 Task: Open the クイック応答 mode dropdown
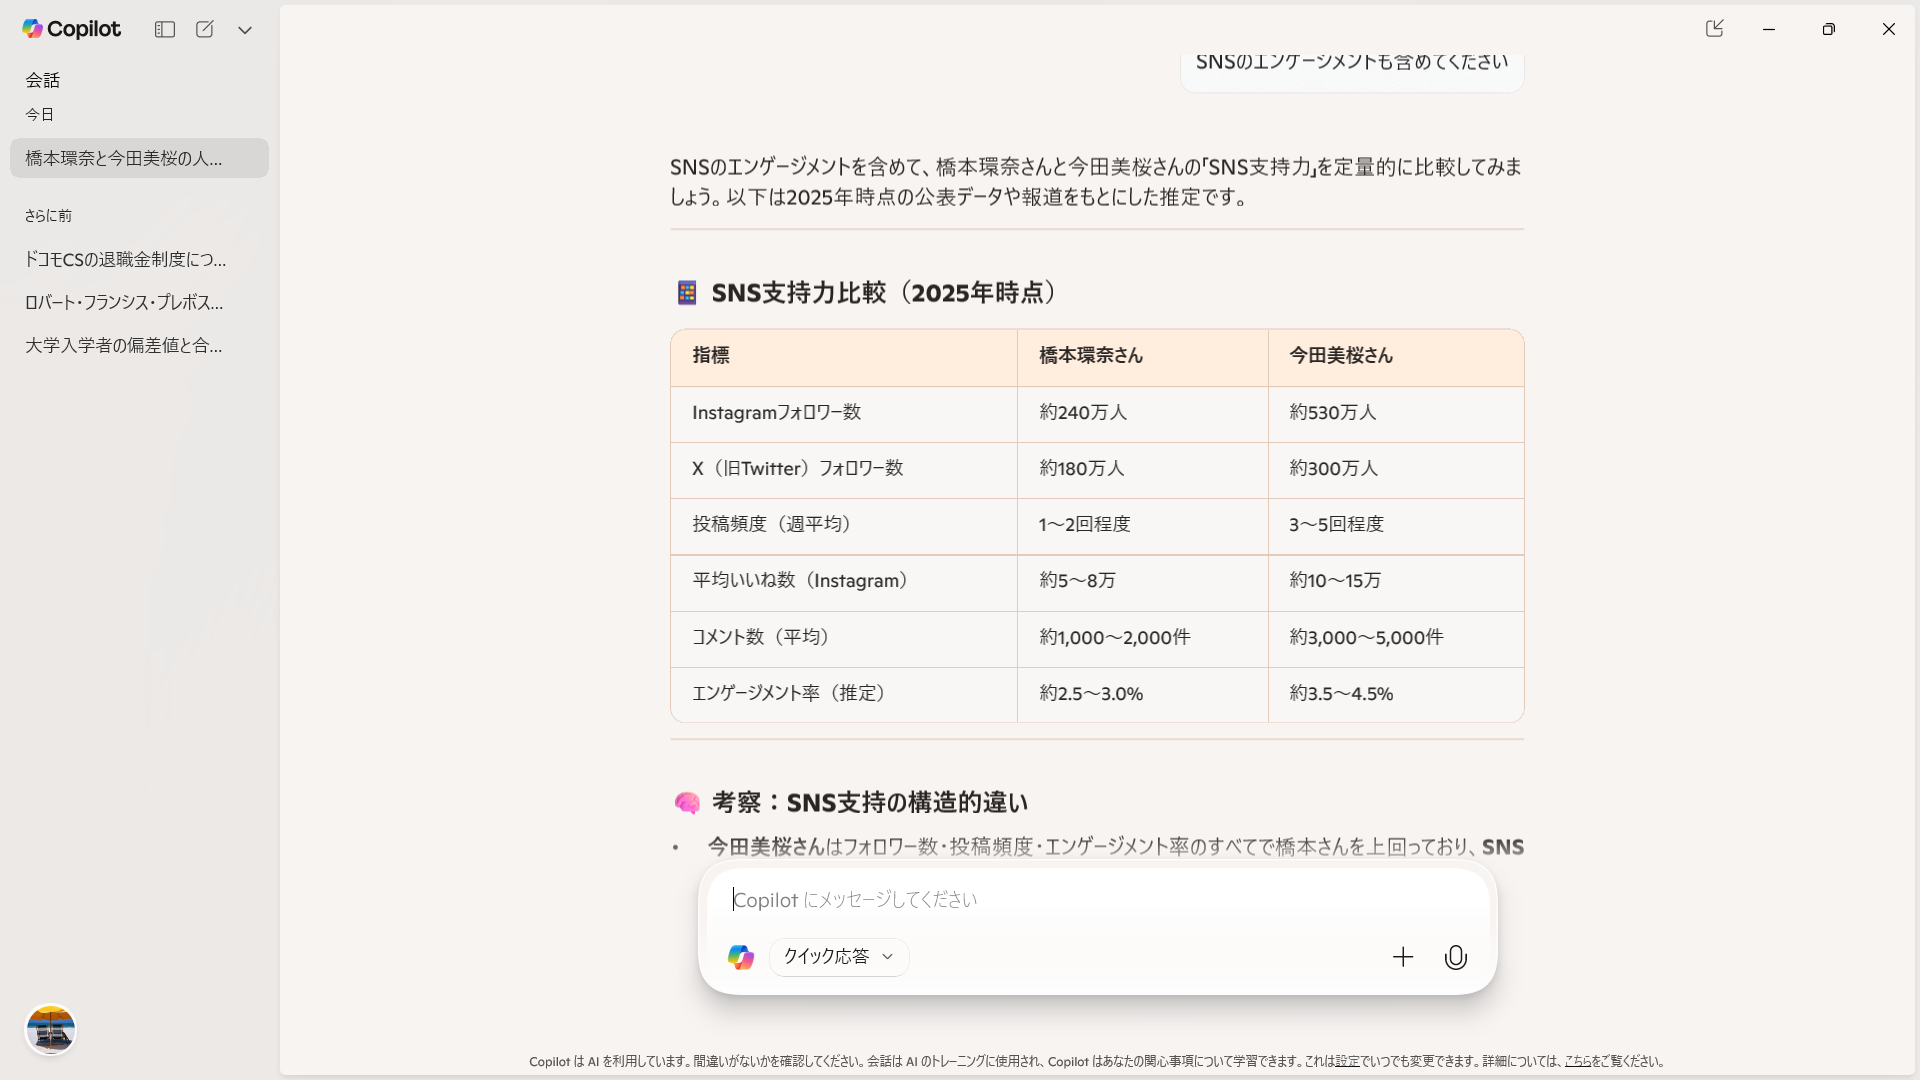[x=839, y=957]
